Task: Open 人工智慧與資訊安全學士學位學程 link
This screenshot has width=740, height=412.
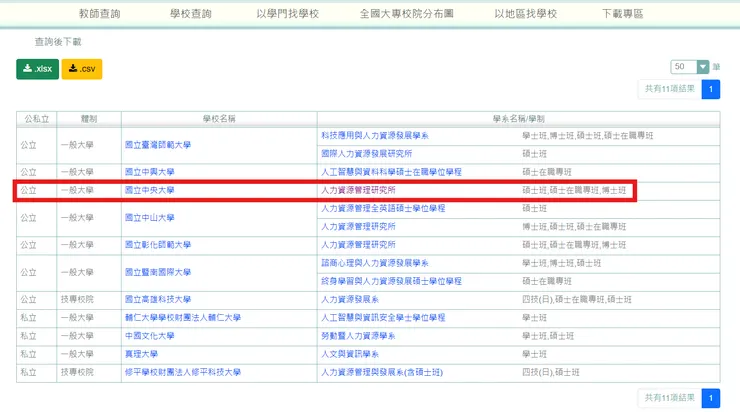Action: click(383, 318)
